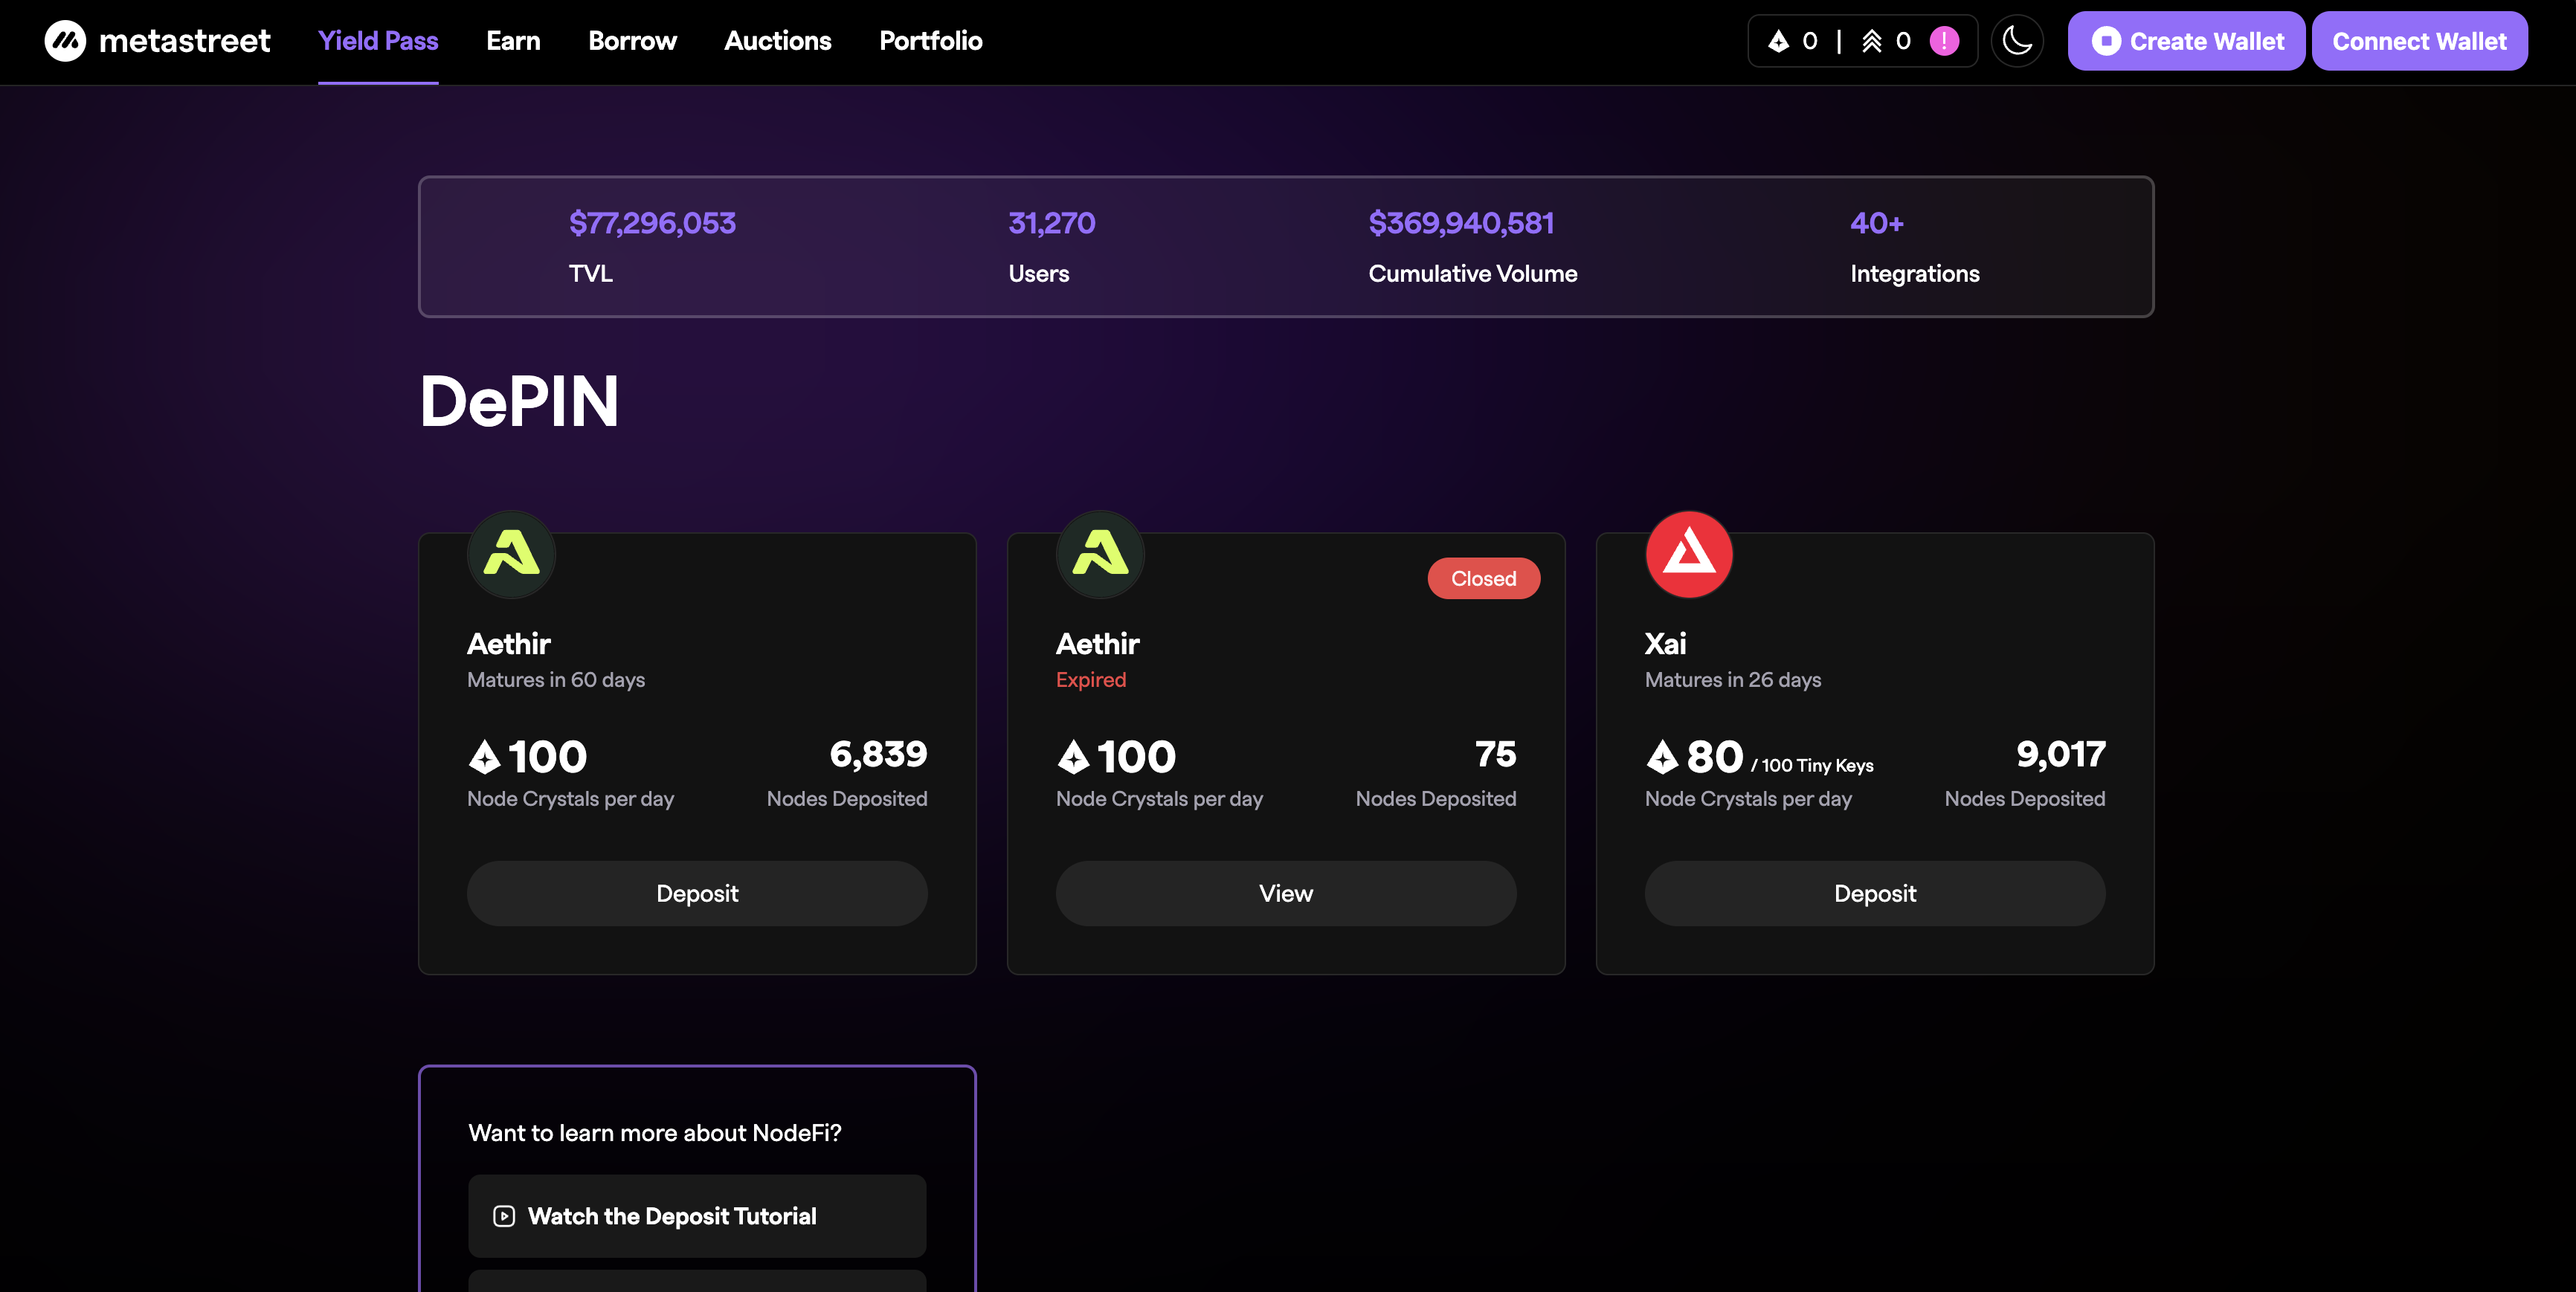This screenshot has height=1292, width=2576.
Task: Click the red Xai logo icon
Action: click(1689, 554)
